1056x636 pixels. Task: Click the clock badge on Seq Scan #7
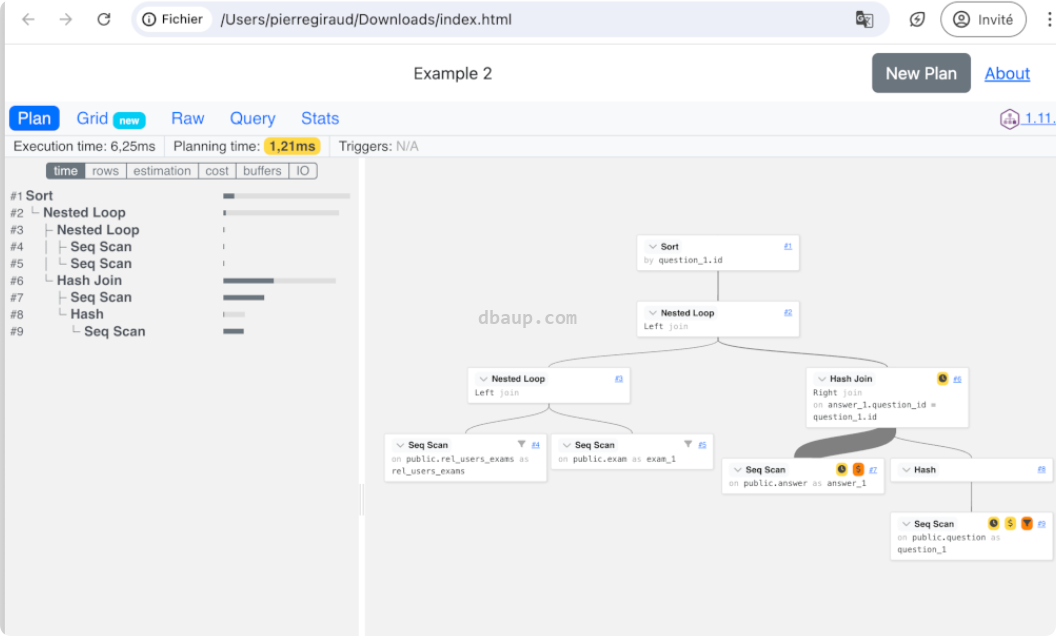click(x=841, y=470)
